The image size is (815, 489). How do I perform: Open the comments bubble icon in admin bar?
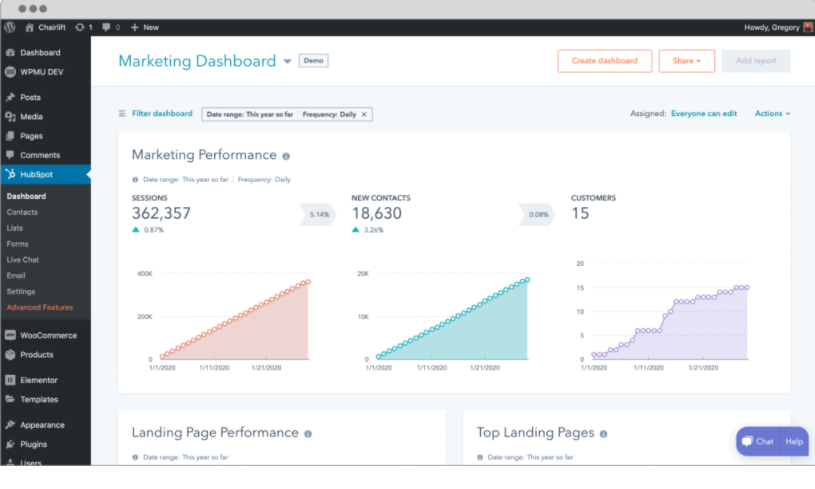106,27
